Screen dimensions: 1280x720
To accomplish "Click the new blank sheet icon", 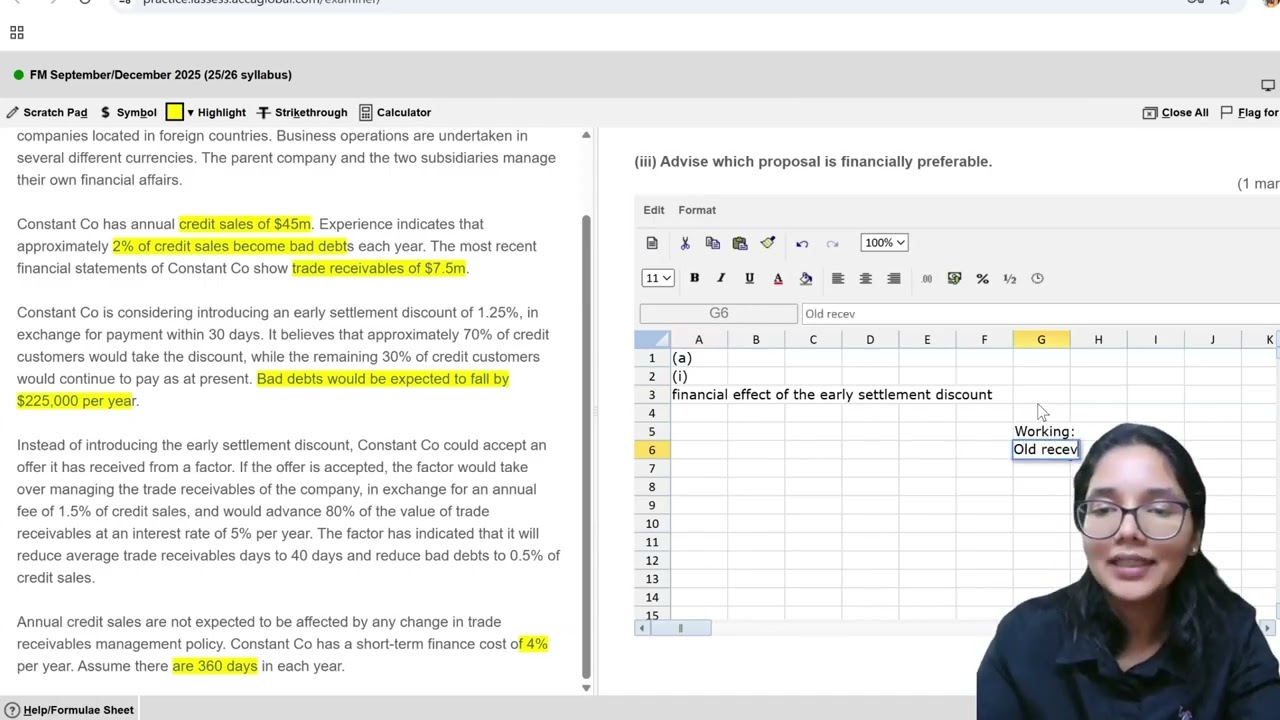I will click(652, 243).
